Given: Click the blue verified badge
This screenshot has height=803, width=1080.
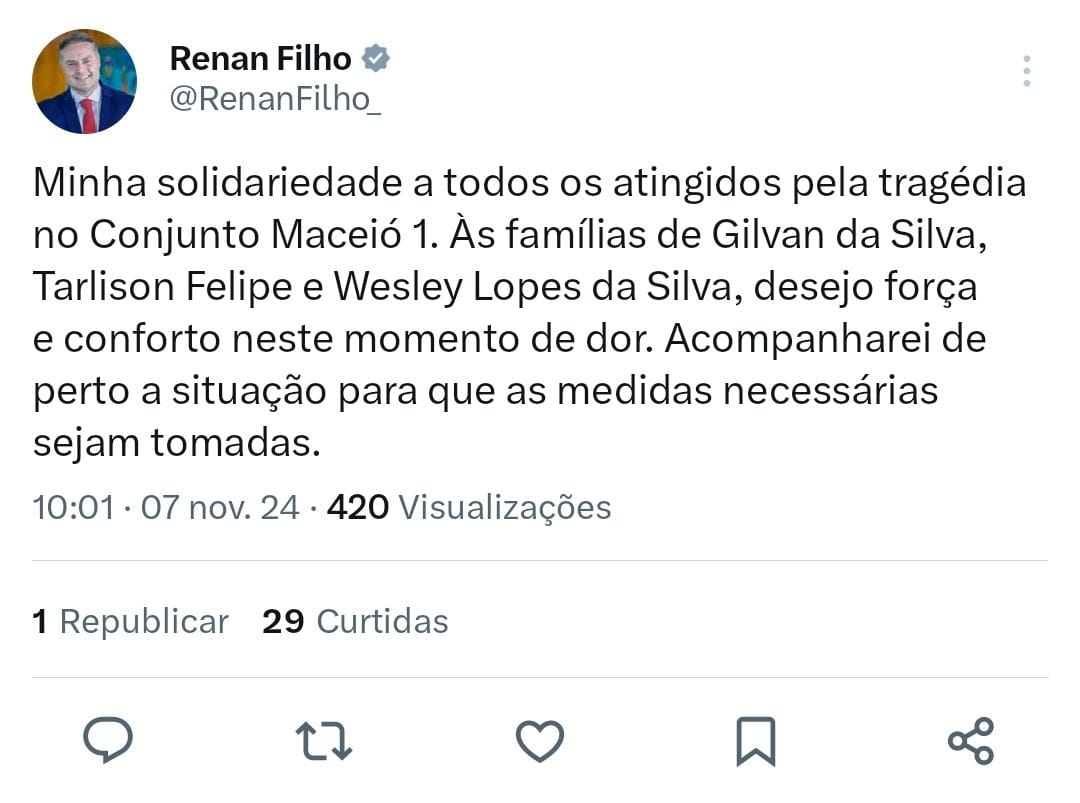Looking at the screenshot, I should click(x=376, y=59).
